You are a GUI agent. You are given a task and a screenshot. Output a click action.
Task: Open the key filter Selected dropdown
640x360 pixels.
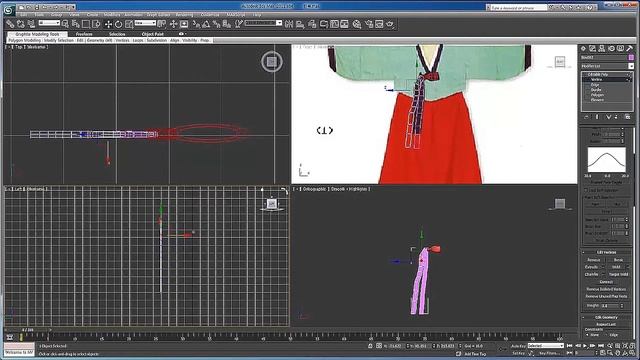point(546,346)
